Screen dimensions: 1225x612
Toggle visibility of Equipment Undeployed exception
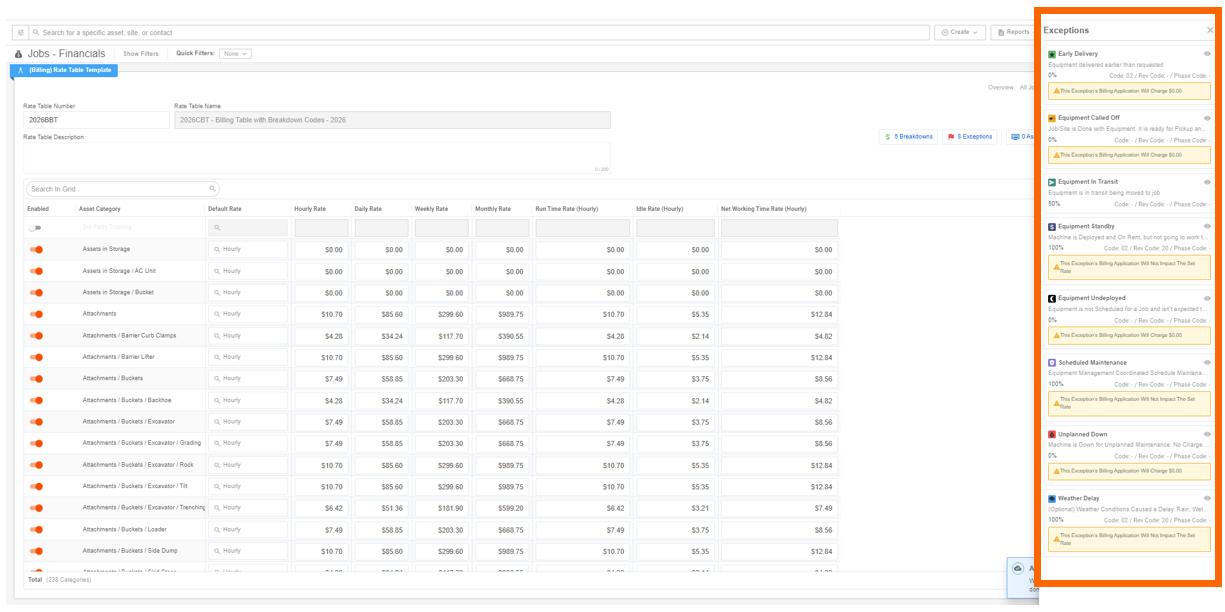click(1208, 298)
